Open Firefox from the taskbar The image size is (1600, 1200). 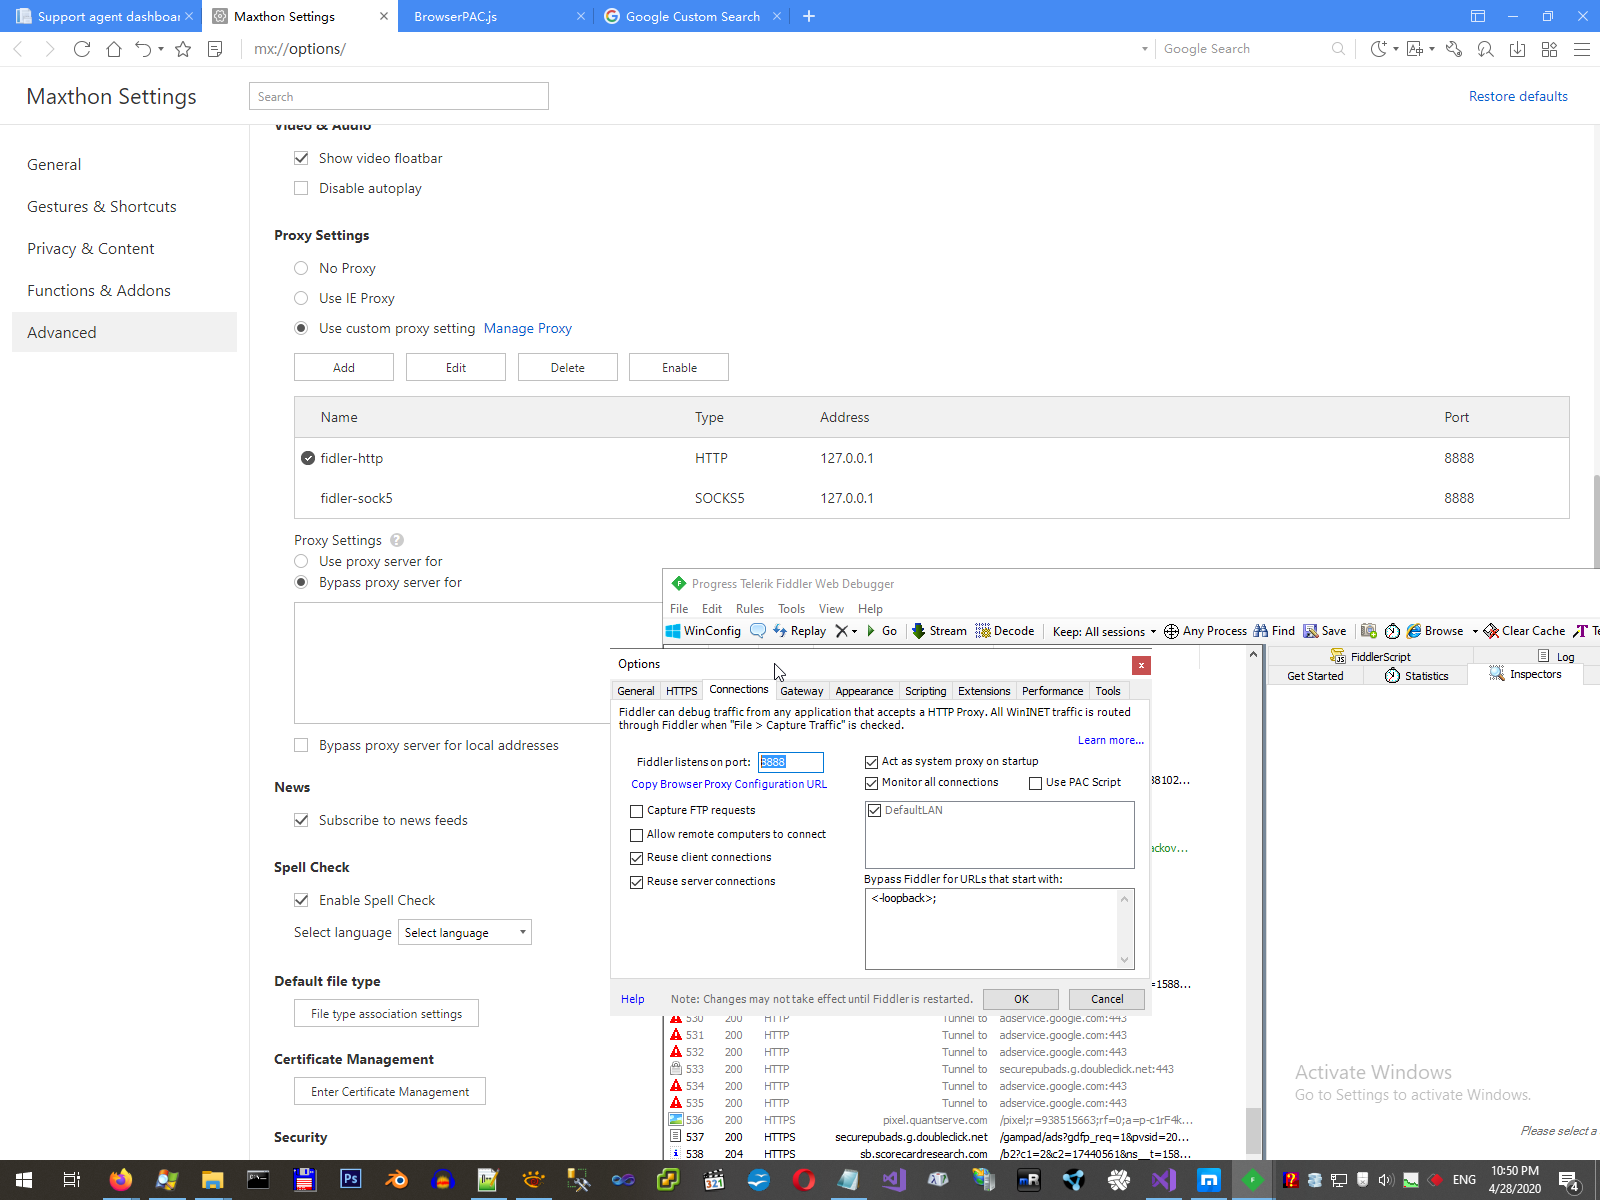coord(120,1180)
